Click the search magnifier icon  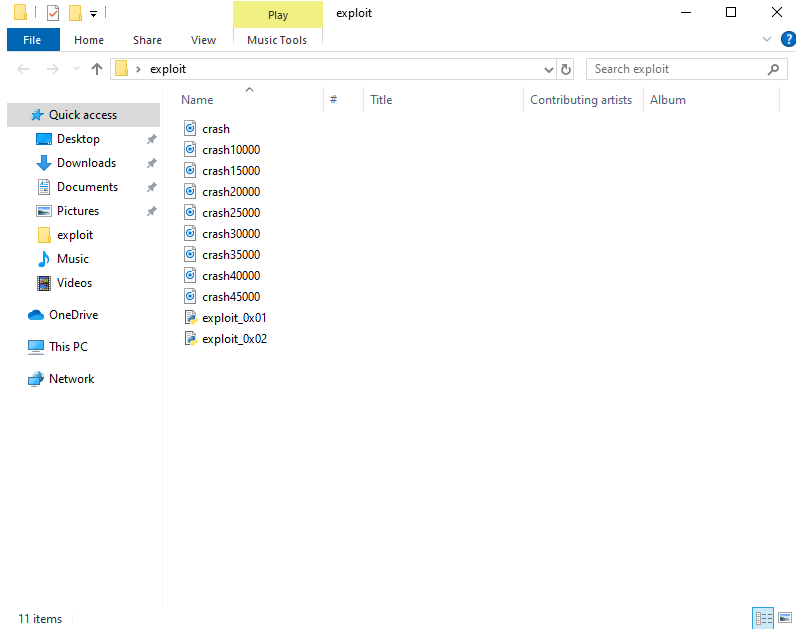(x=773, y=69)
